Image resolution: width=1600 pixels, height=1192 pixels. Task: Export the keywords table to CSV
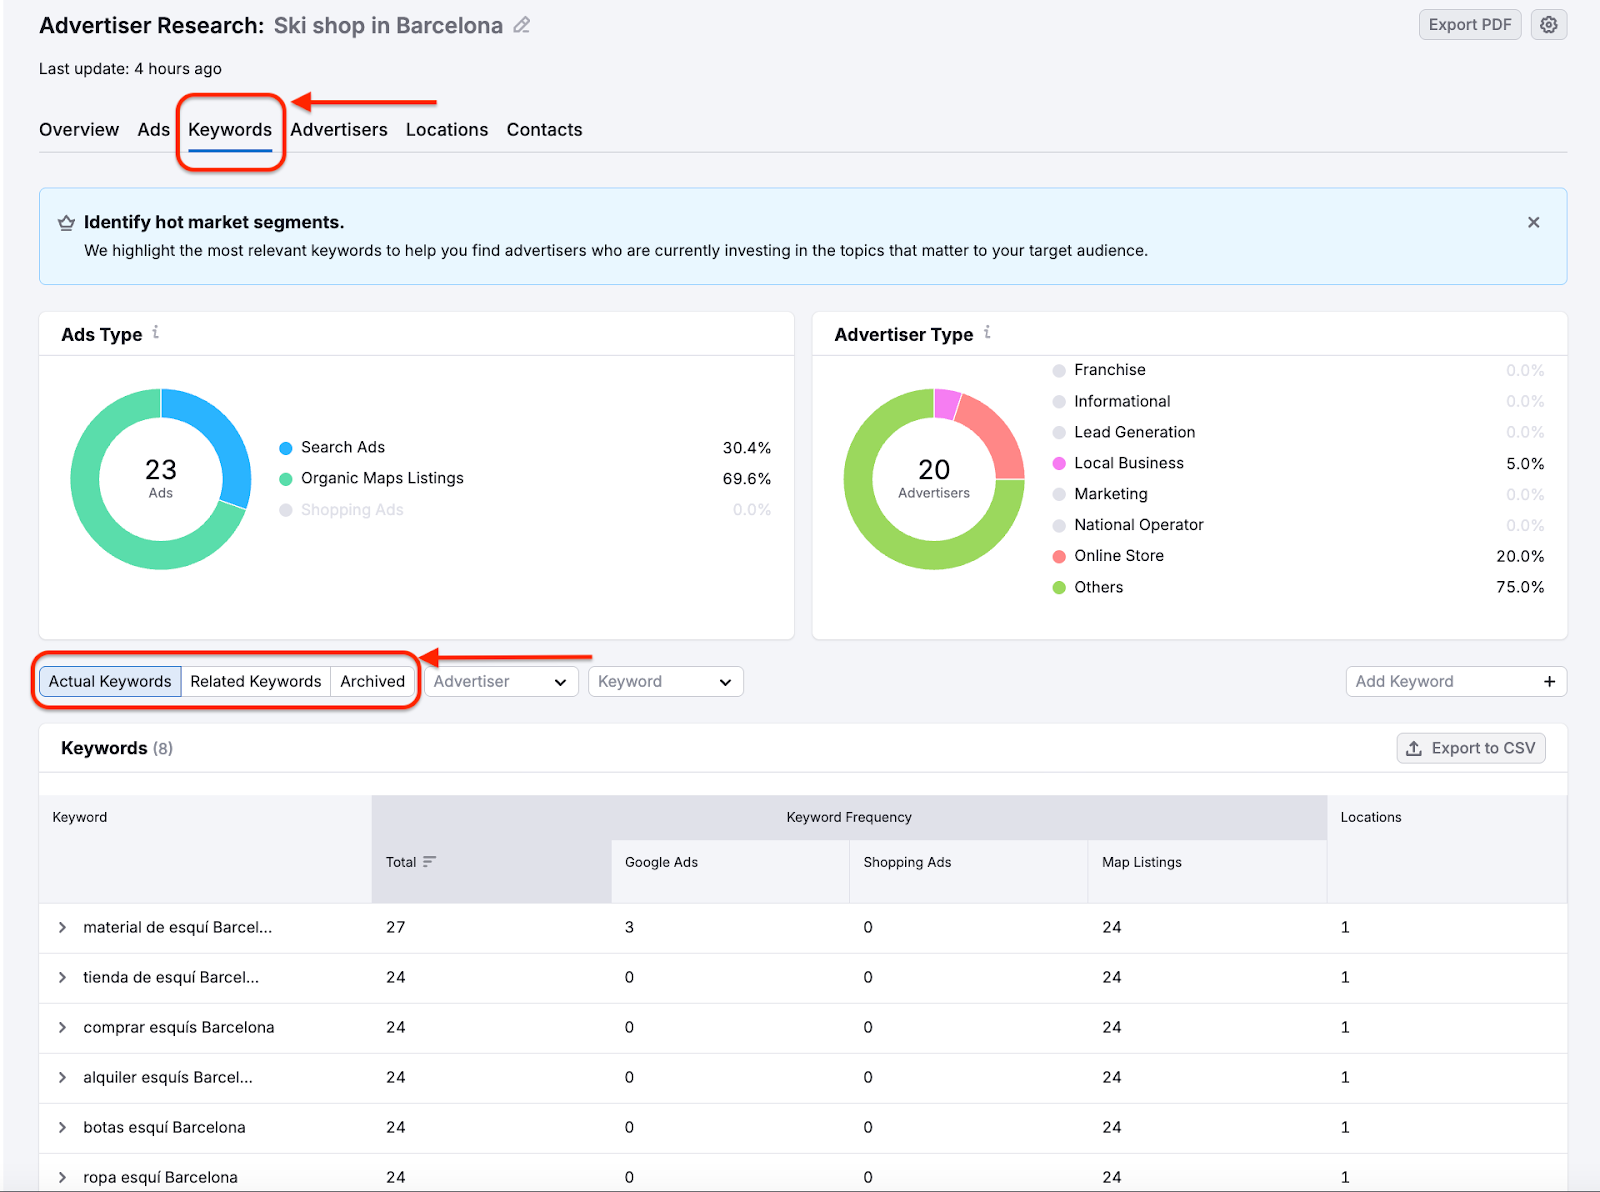click(x=1470, y=747)
